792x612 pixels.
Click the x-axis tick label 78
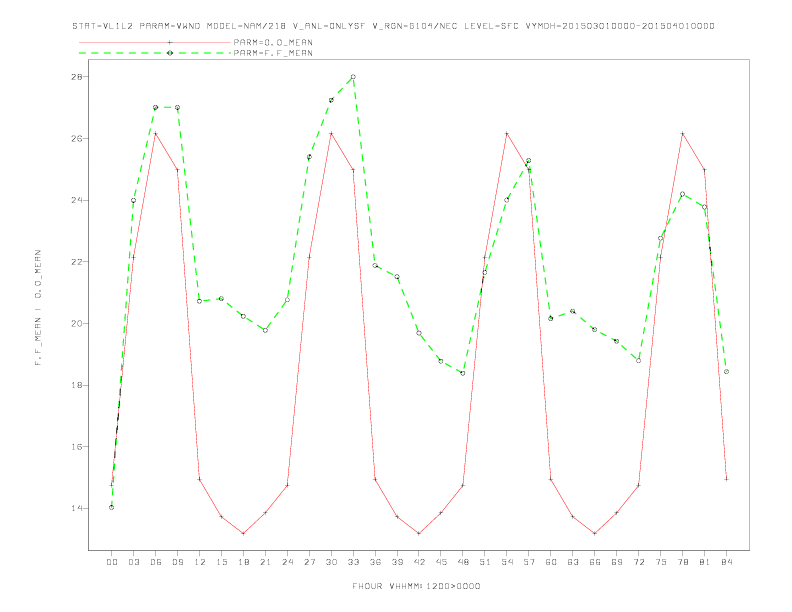[x=682, y=562]
